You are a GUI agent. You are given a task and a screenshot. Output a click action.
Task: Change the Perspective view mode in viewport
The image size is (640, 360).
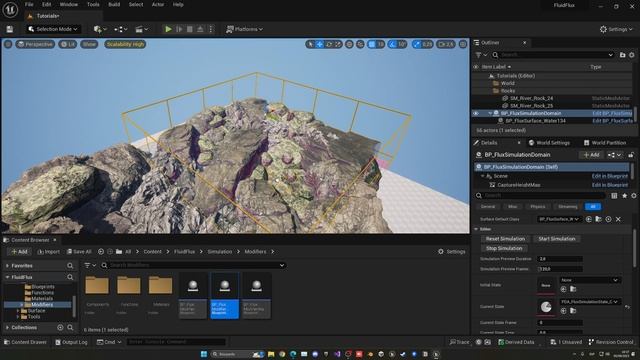[x=35, y=44]
